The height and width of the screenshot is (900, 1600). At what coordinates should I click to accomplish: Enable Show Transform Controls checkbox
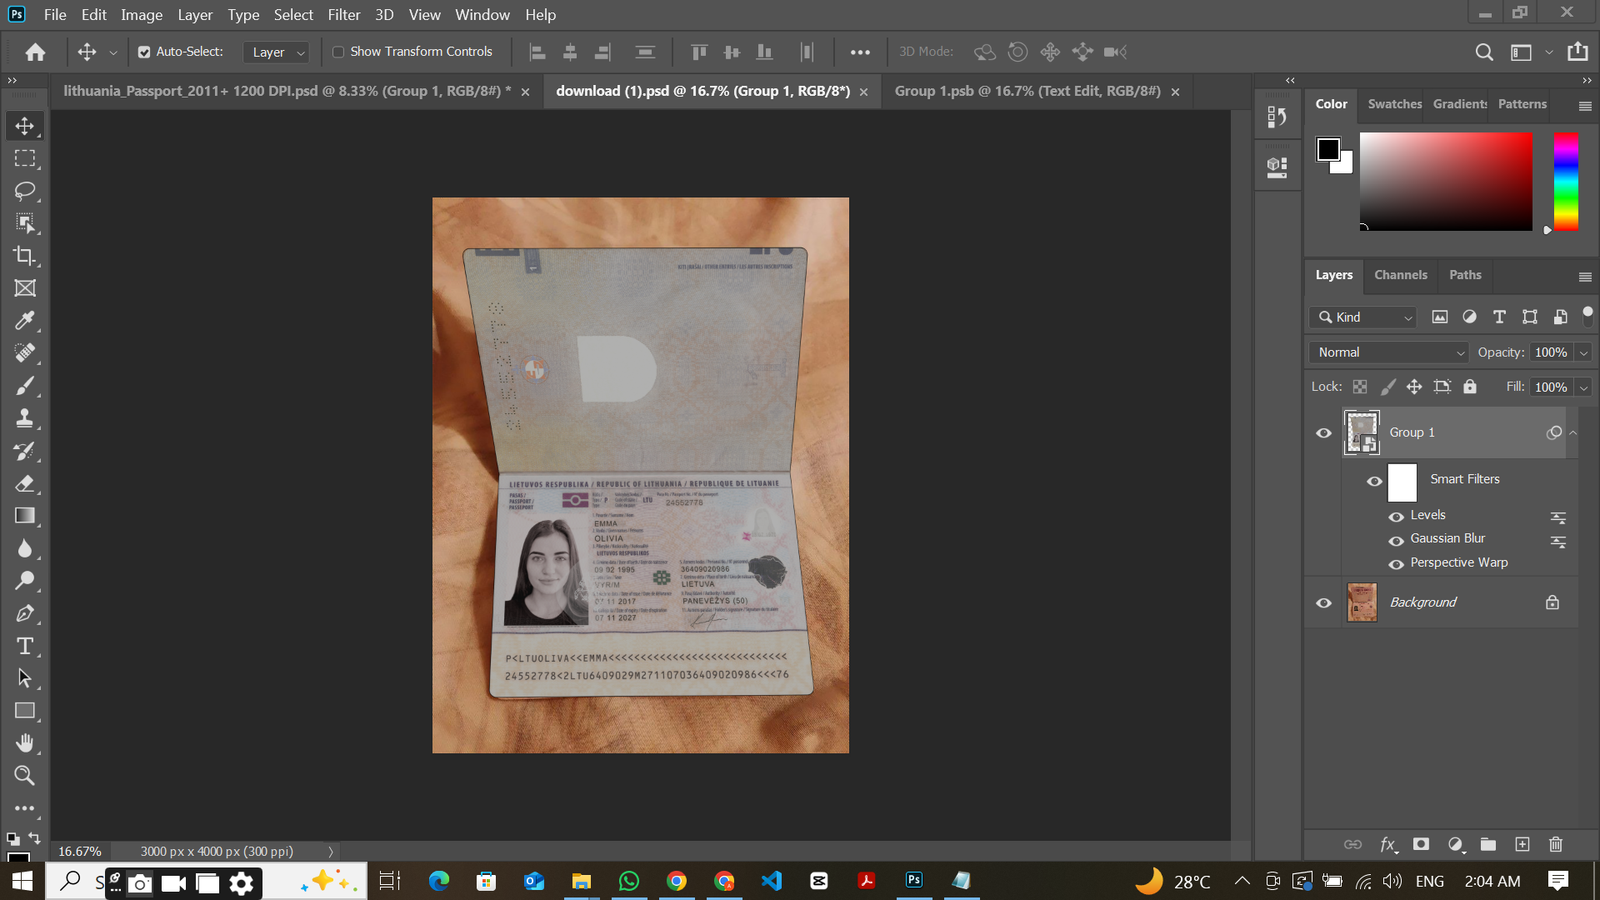338,52
